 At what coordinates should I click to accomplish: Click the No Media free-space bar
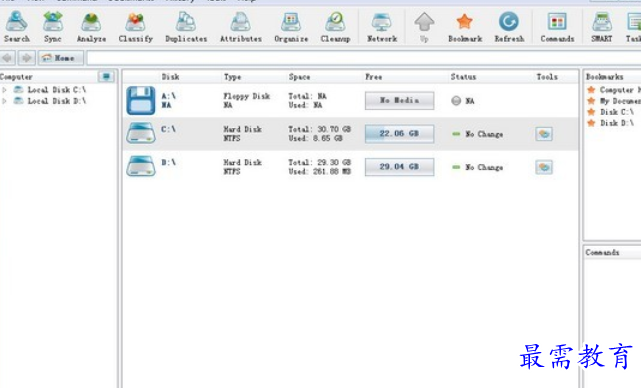(x=399, y=101)
